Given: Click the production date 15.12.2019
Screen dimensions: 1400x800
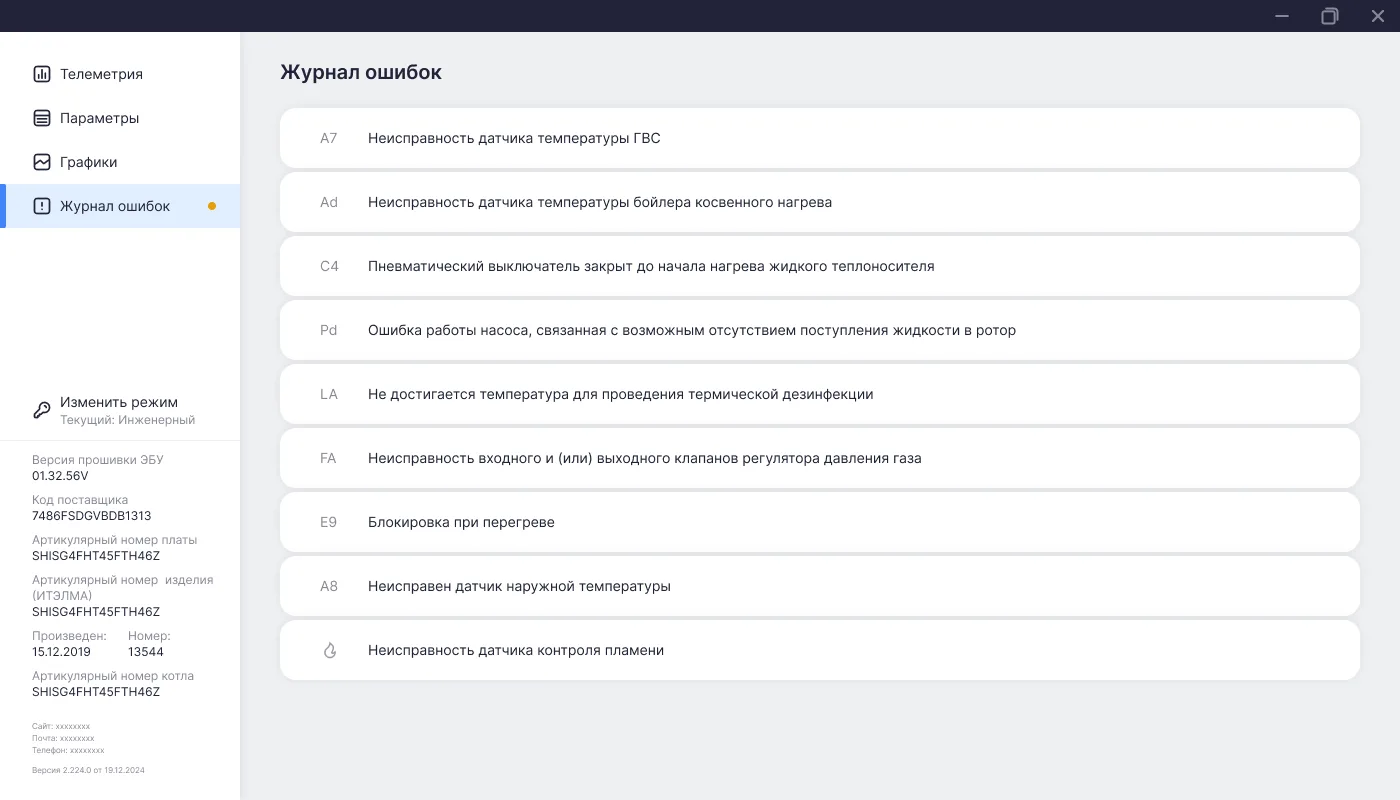Looking at the screenshot, I should [x=61, y=652].
